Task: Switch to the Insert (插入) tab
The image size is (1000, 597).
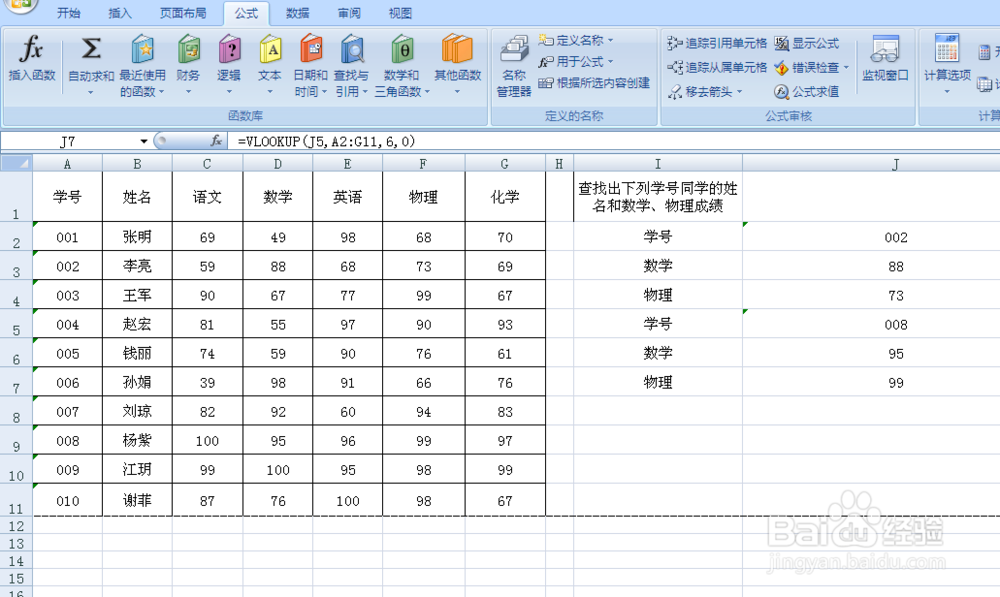Action: (x=119, y=13)
